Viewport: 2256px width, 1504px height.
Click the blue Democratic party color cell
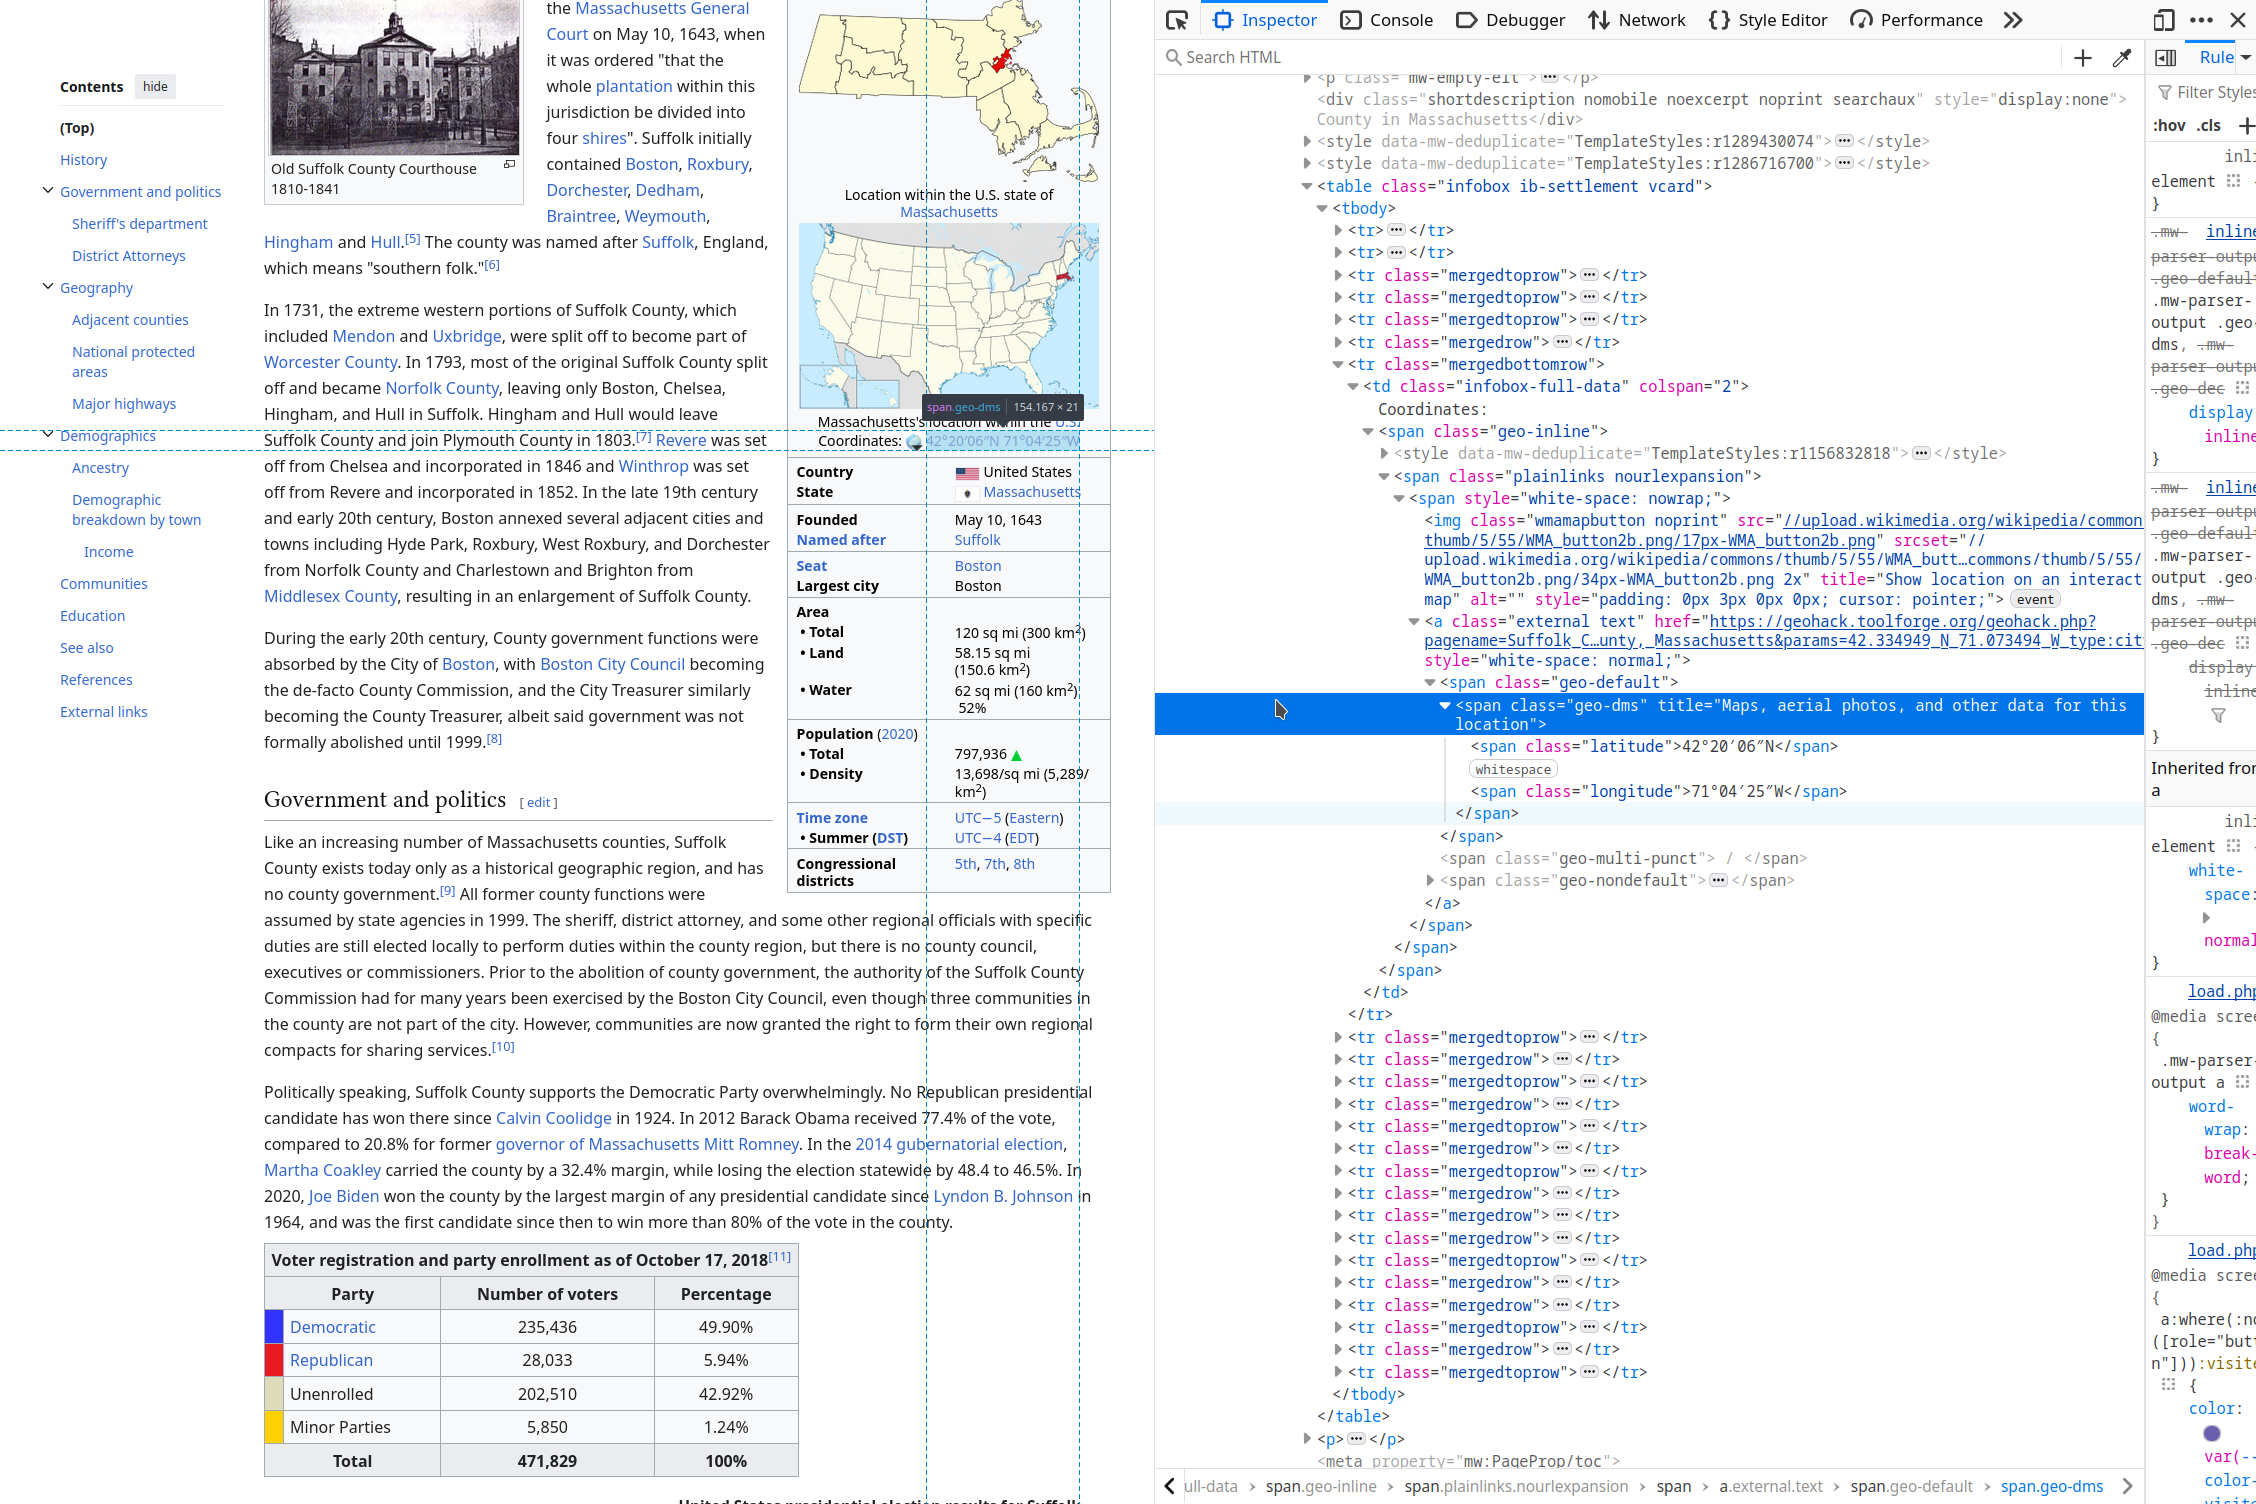point(274,1327)
